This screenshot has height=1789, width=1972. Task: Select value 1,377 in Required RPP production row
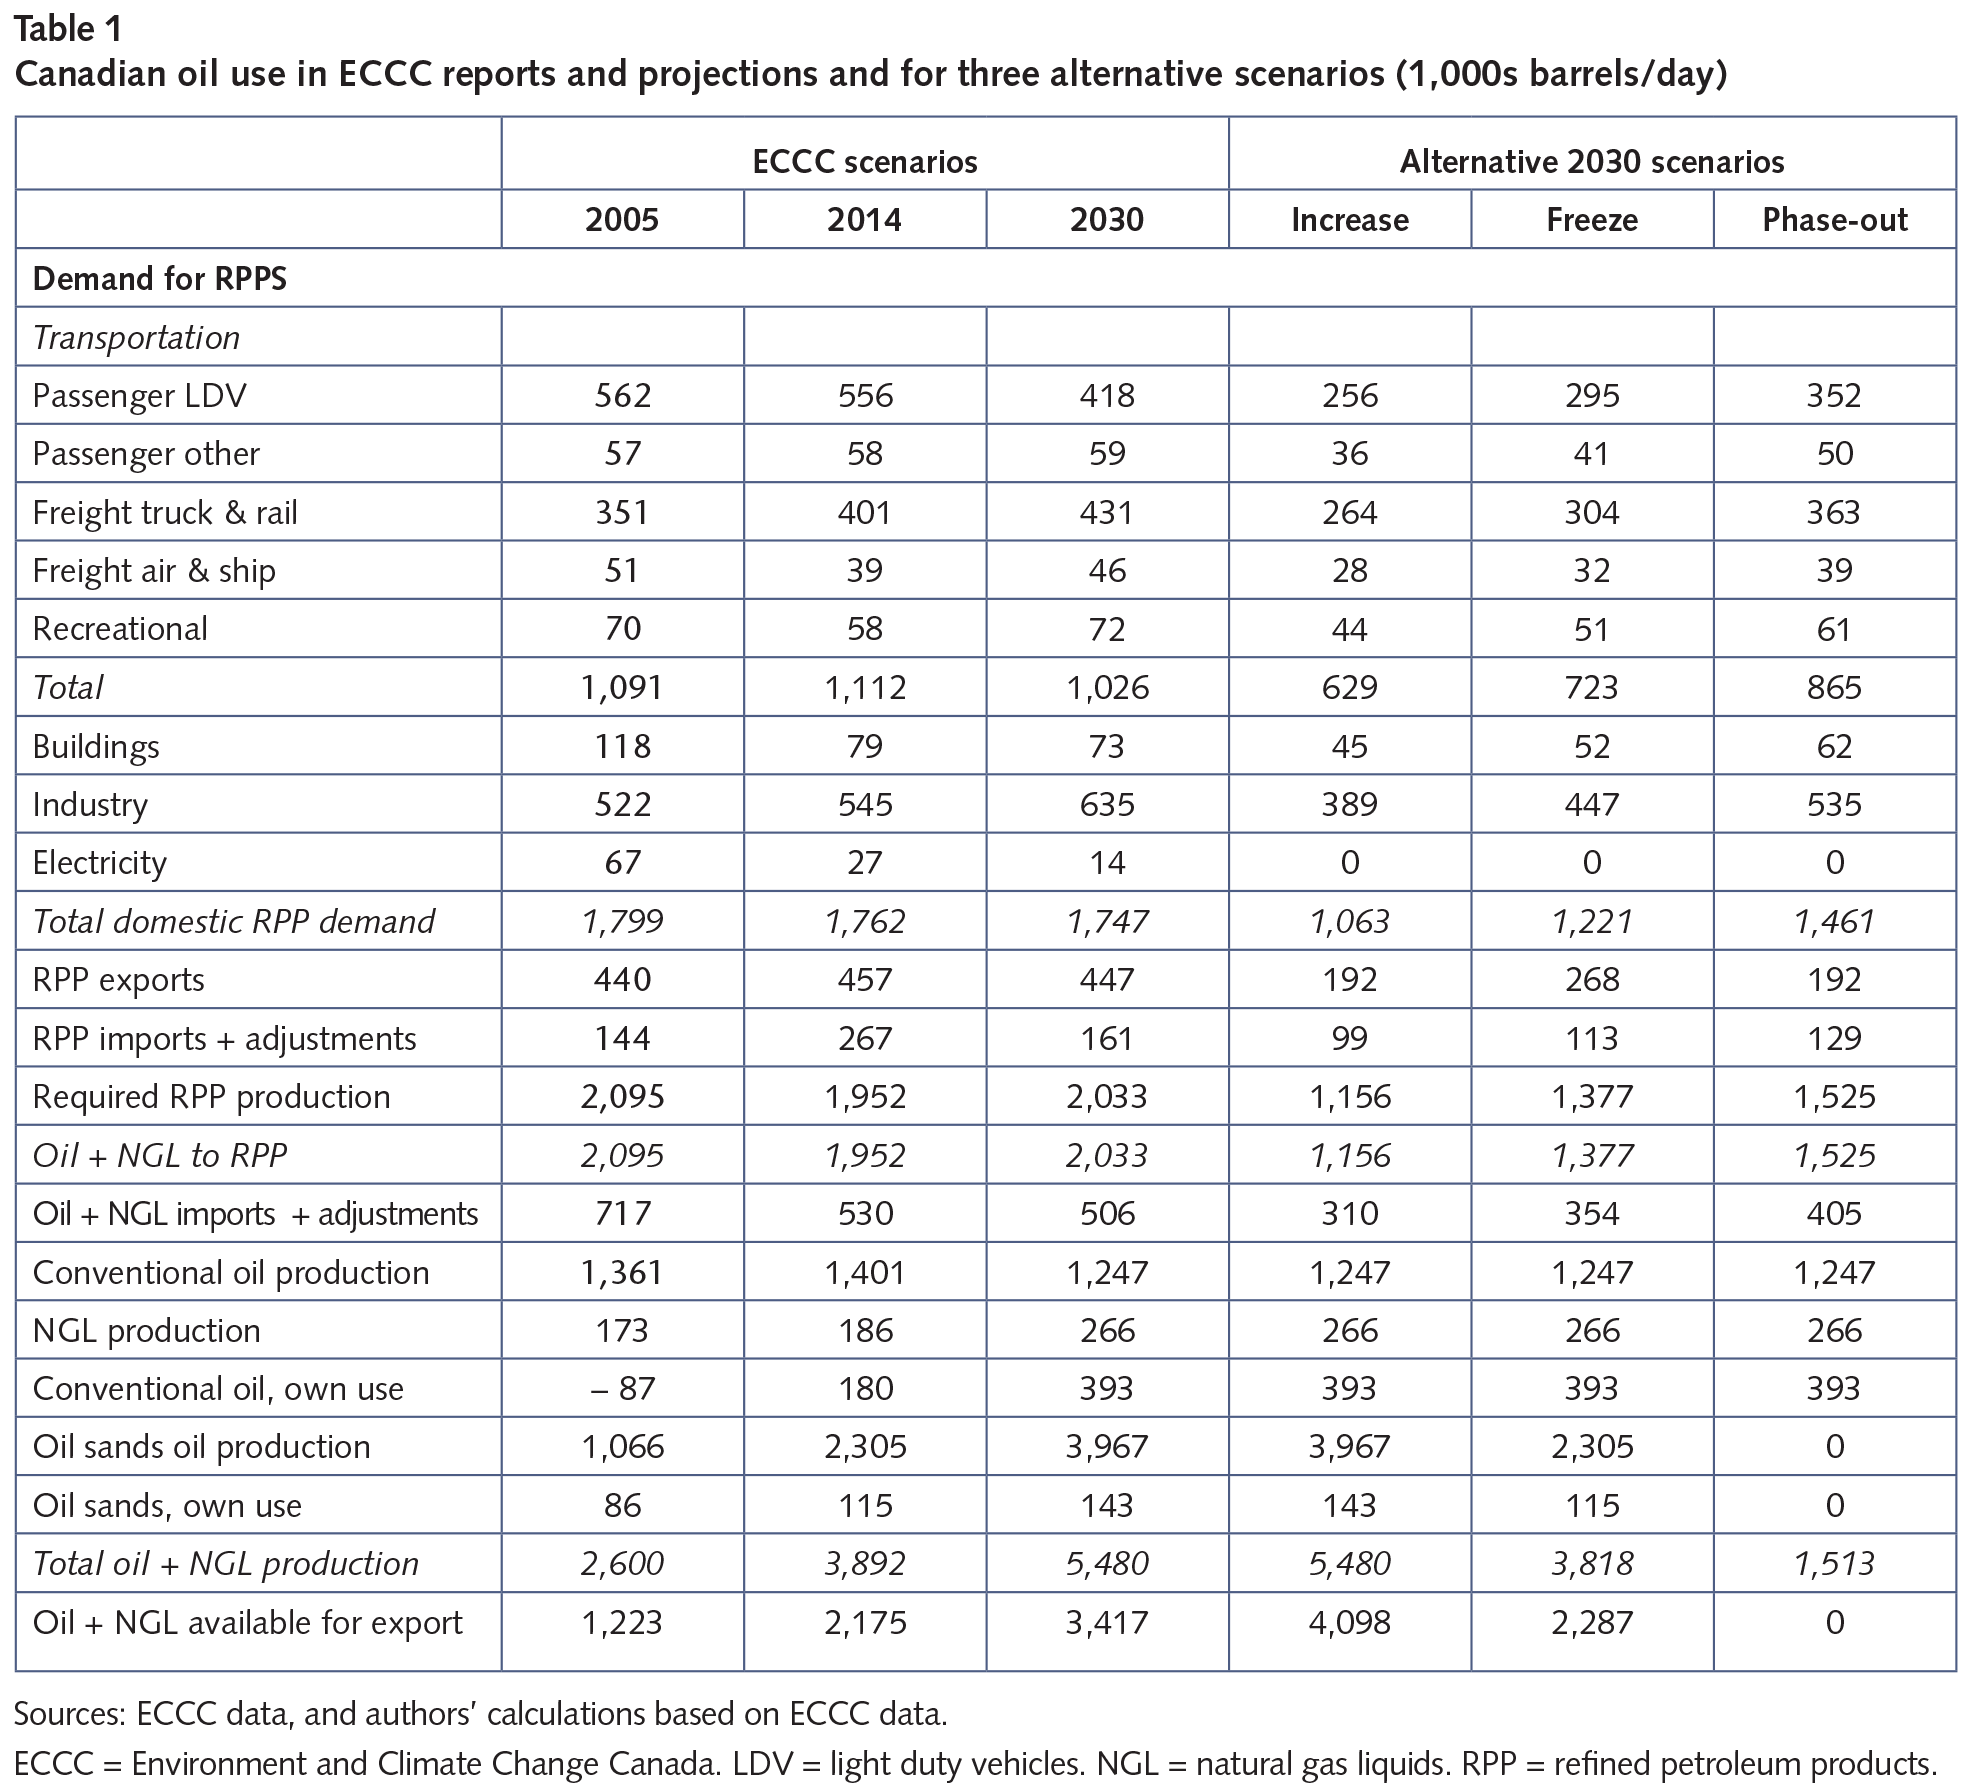point(1592,1096)
